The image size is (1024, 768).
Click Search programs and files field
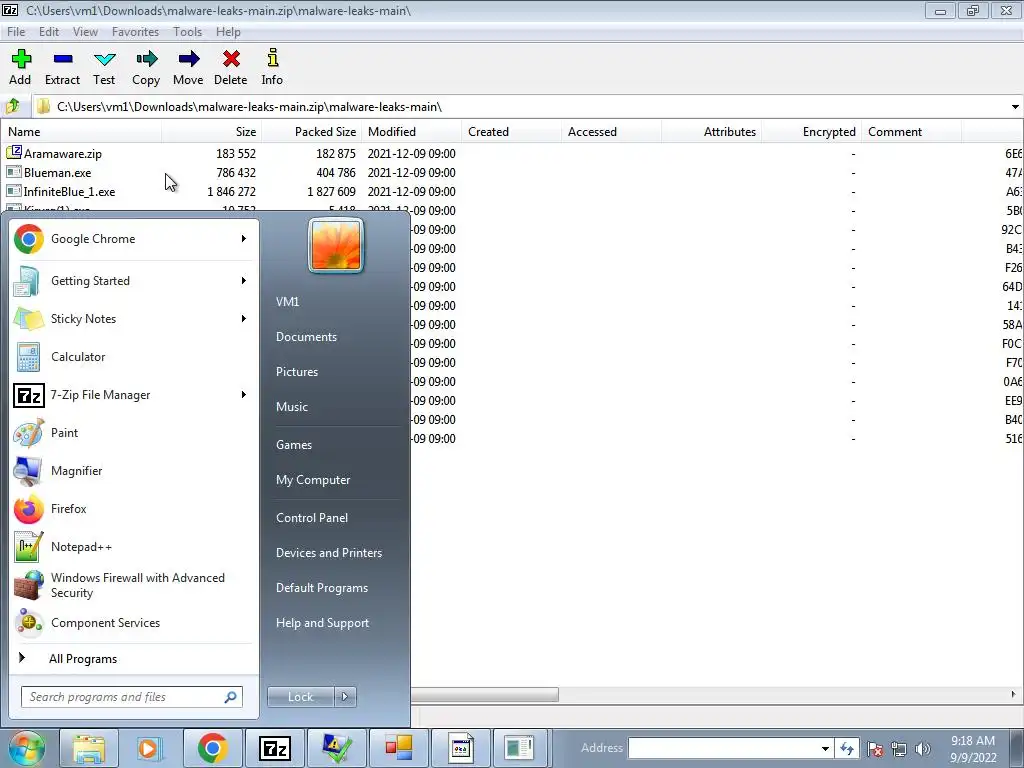131,697
